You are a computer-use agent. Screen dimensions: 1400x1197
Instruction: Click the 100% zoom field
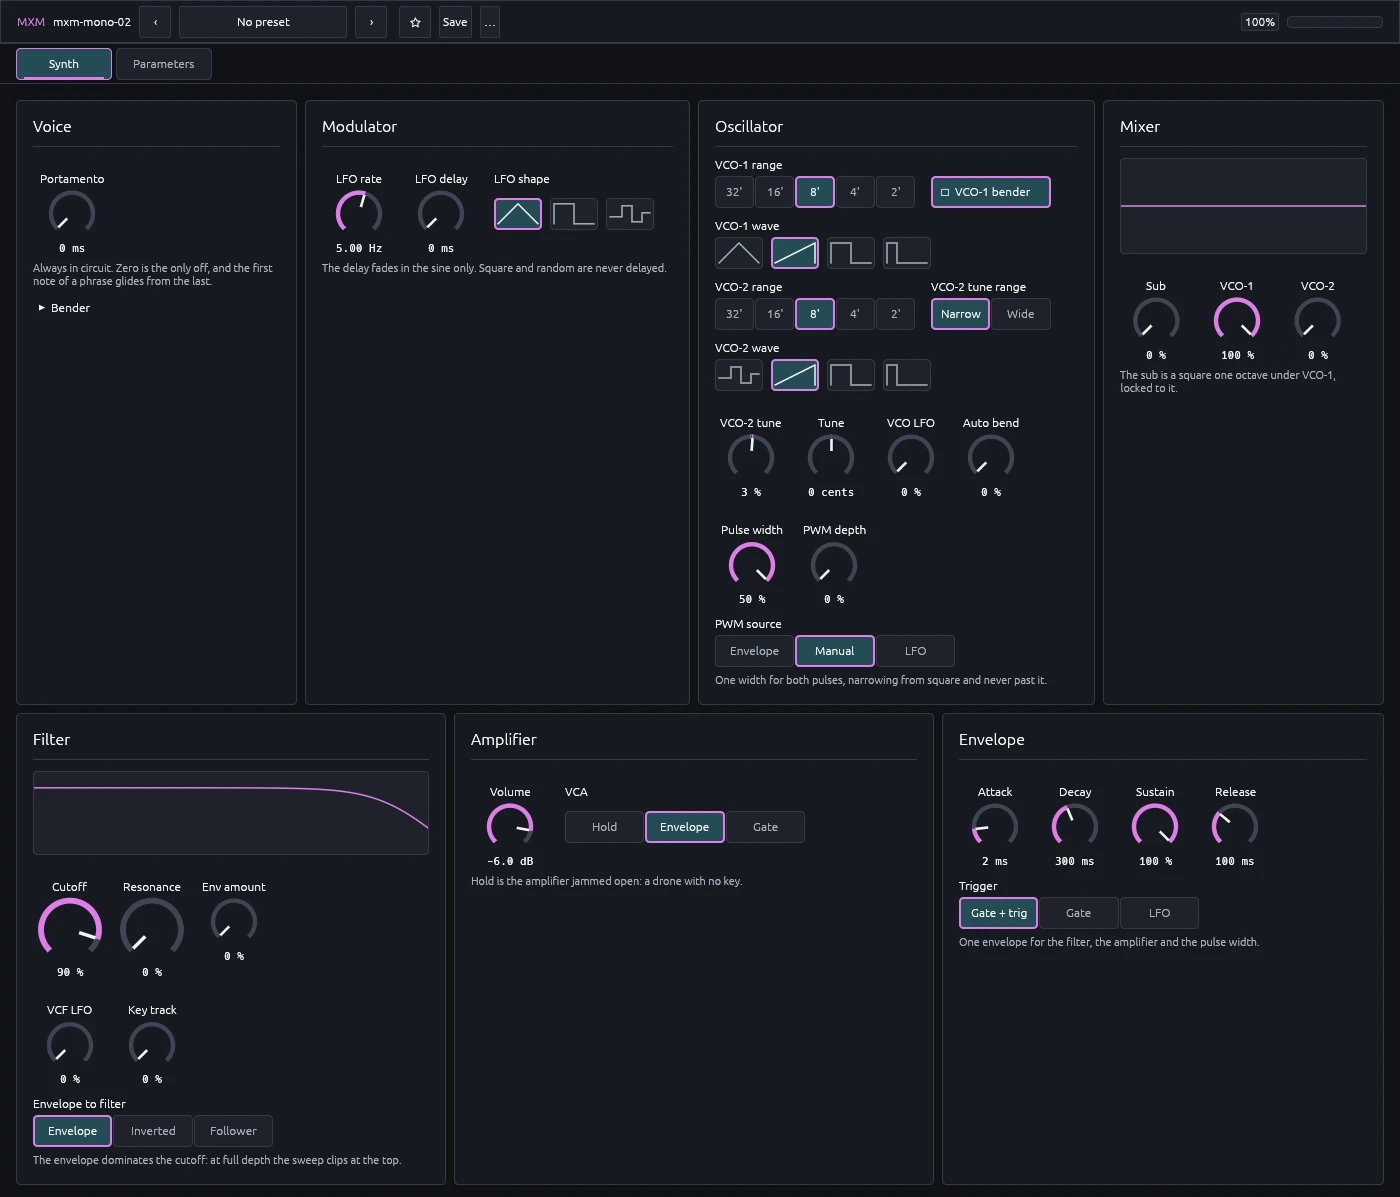pos(1260,22)
